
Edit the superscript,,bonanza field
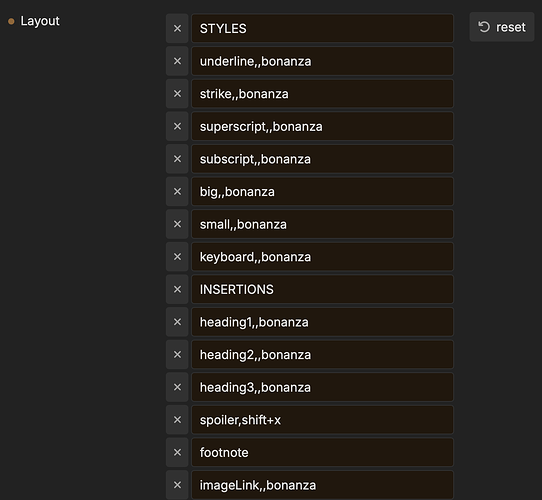[323, 126]
